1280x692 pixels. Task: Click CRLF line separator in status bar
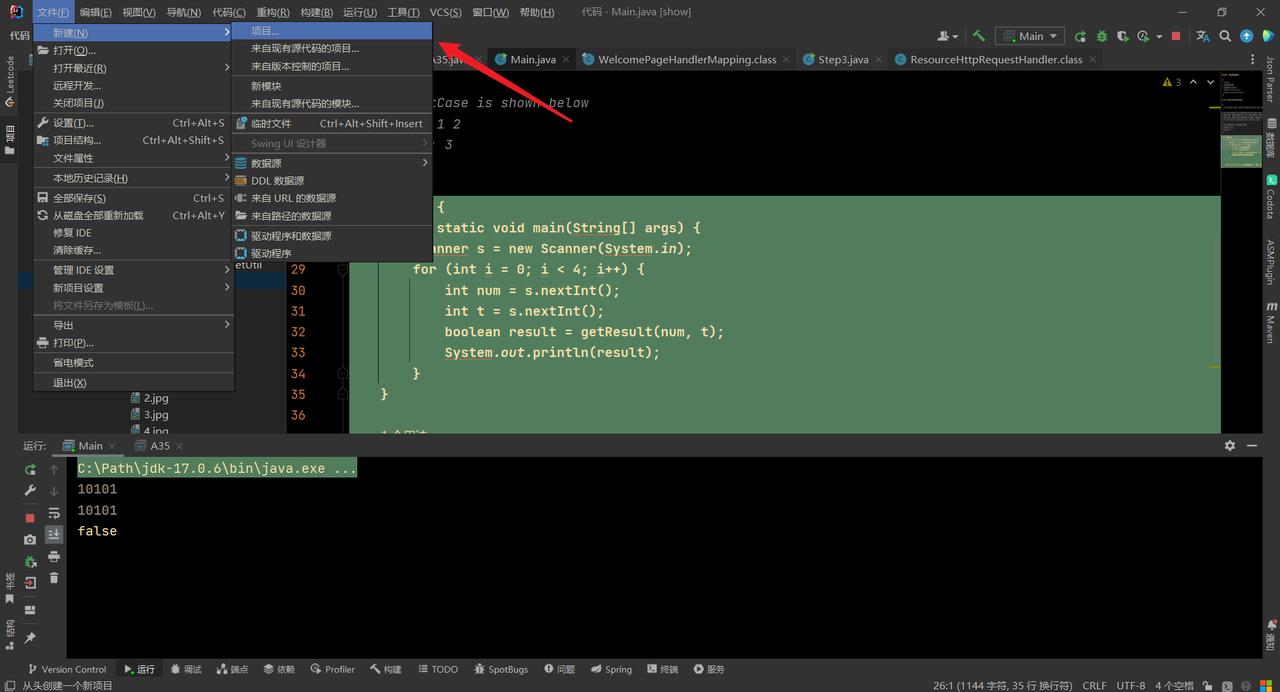[1094, 686]
